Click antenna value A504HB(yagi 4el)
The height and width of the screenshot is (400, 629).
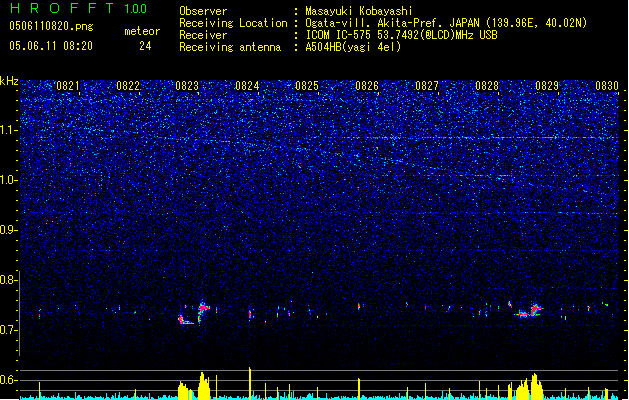tap(353, 47)
